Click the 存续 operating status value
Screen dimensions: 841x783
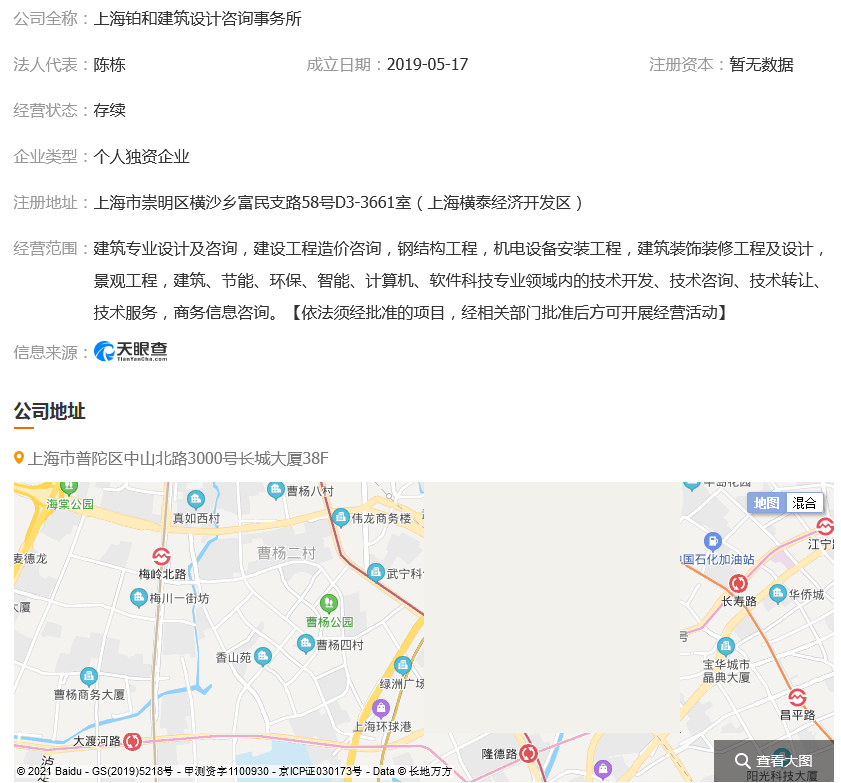click(109, 110)
